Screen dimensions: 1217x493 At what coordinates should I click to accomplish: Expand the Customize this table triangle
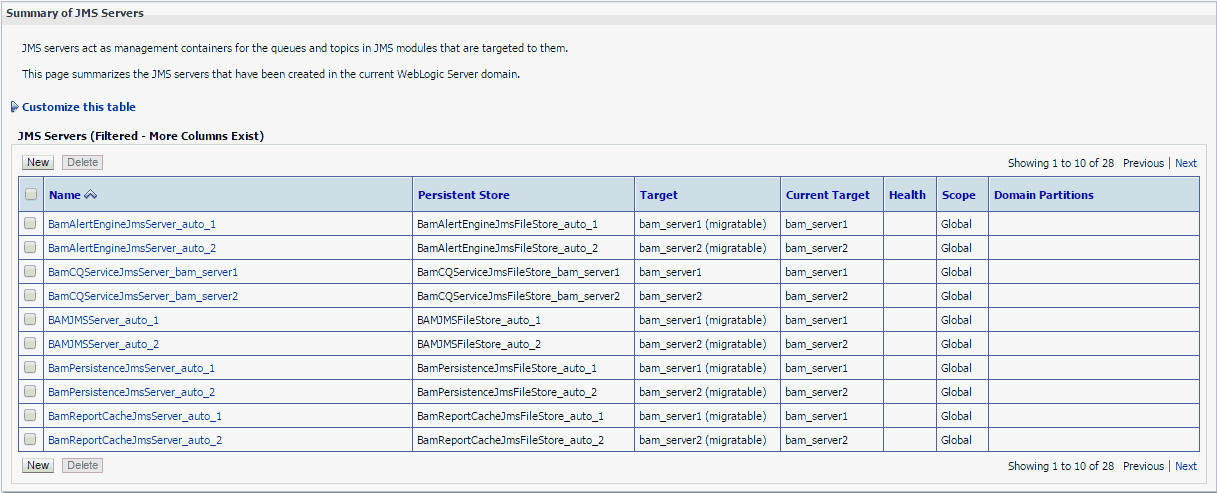(14, 107)
